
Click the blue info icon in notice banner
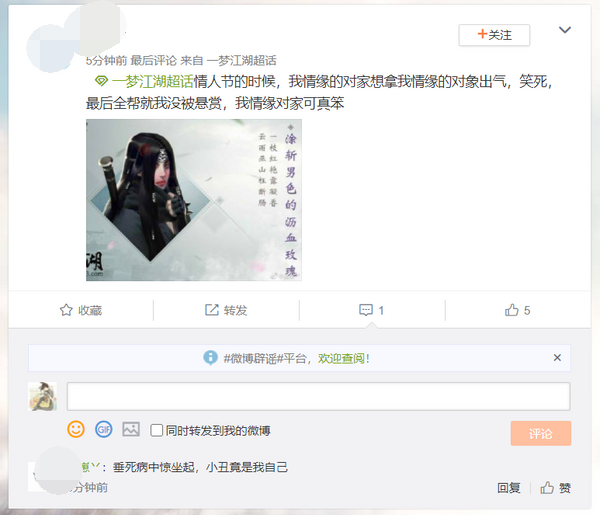point(210,358)
